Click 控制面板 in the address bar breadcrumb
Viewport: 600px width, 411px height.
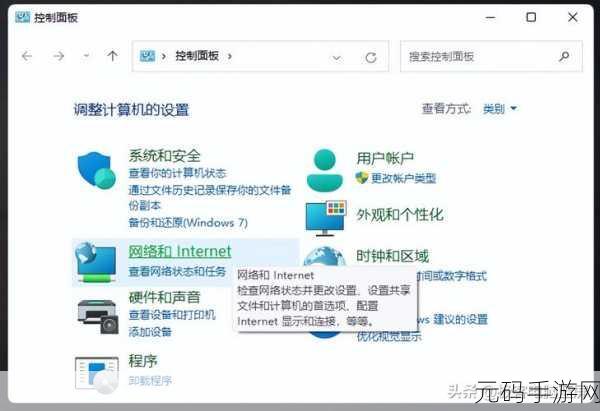[197, 56]
